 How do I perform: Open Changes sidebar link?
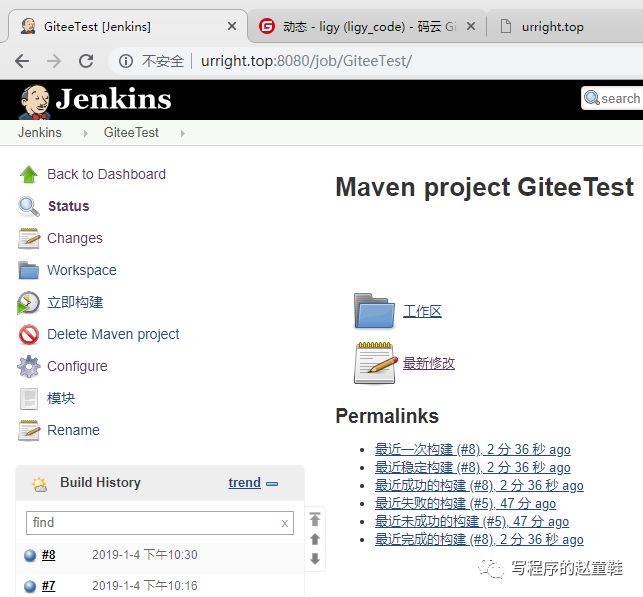click(75, 238)
